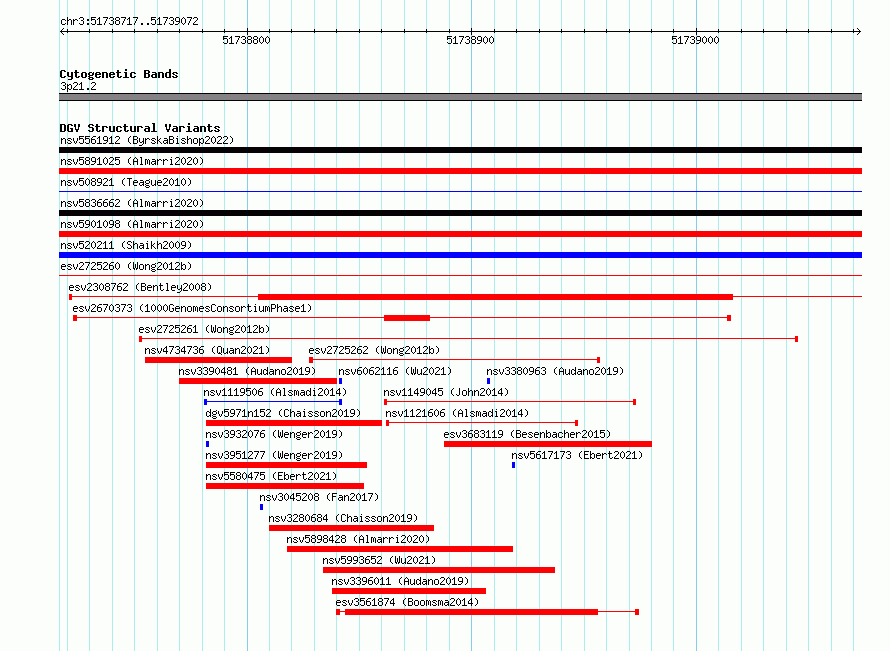Open nsv5993652 (Wu2021) label

pyautogui.click(x=379, y=560)
